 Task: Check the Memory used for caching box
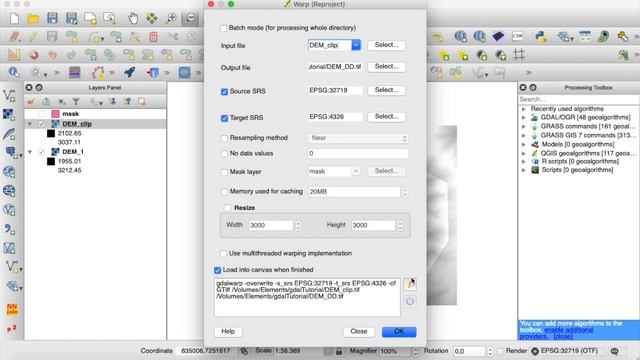click(224, 191)
